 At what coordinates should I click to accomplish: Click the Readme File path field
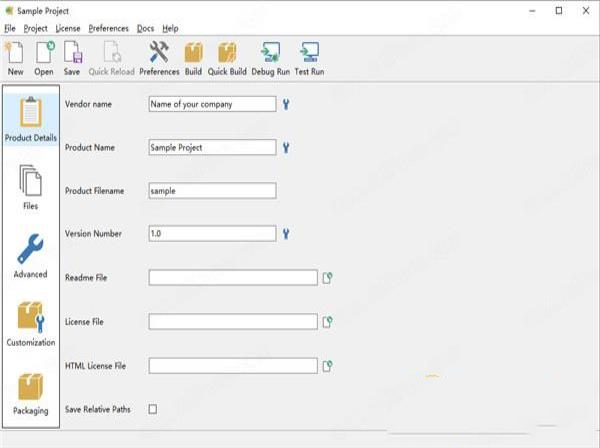point(233,277)
